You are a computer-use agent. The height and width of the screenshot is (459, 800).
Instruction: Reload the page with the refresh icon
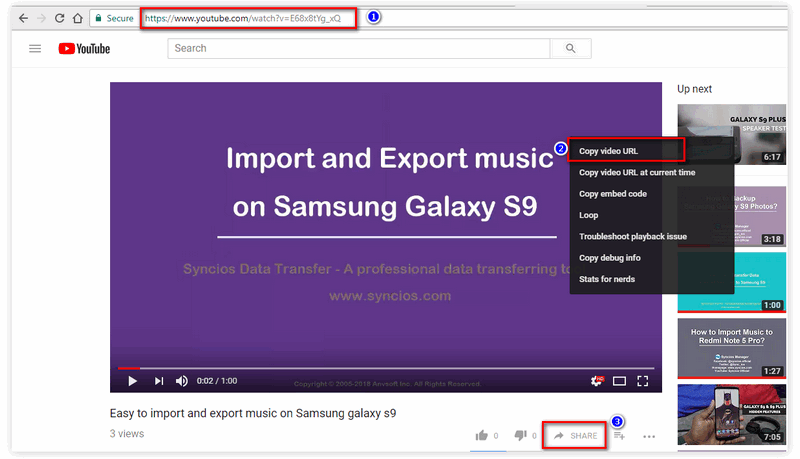(59, 18)
